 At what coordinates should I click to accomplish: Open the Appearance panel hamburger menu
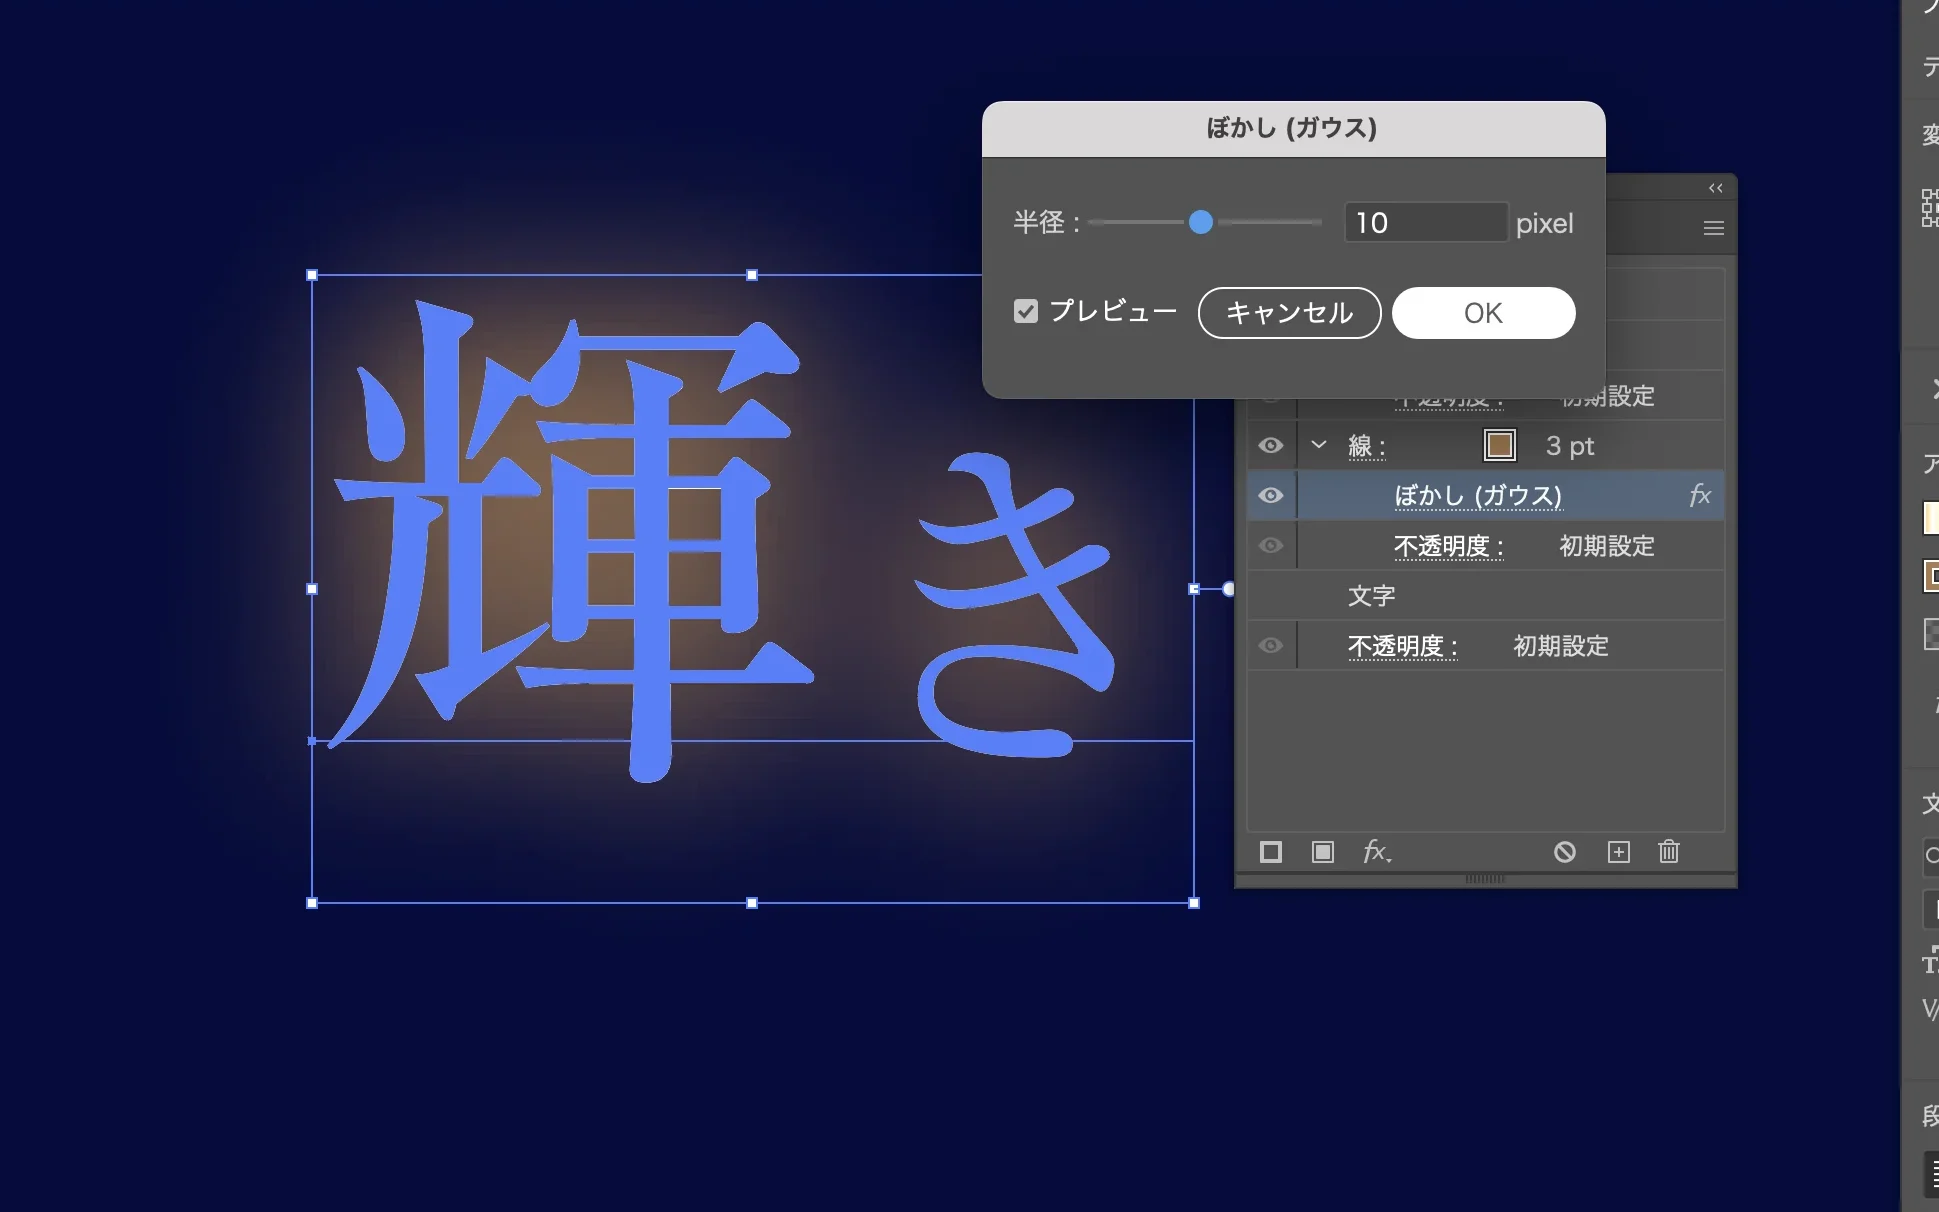tap(1713, 228)
